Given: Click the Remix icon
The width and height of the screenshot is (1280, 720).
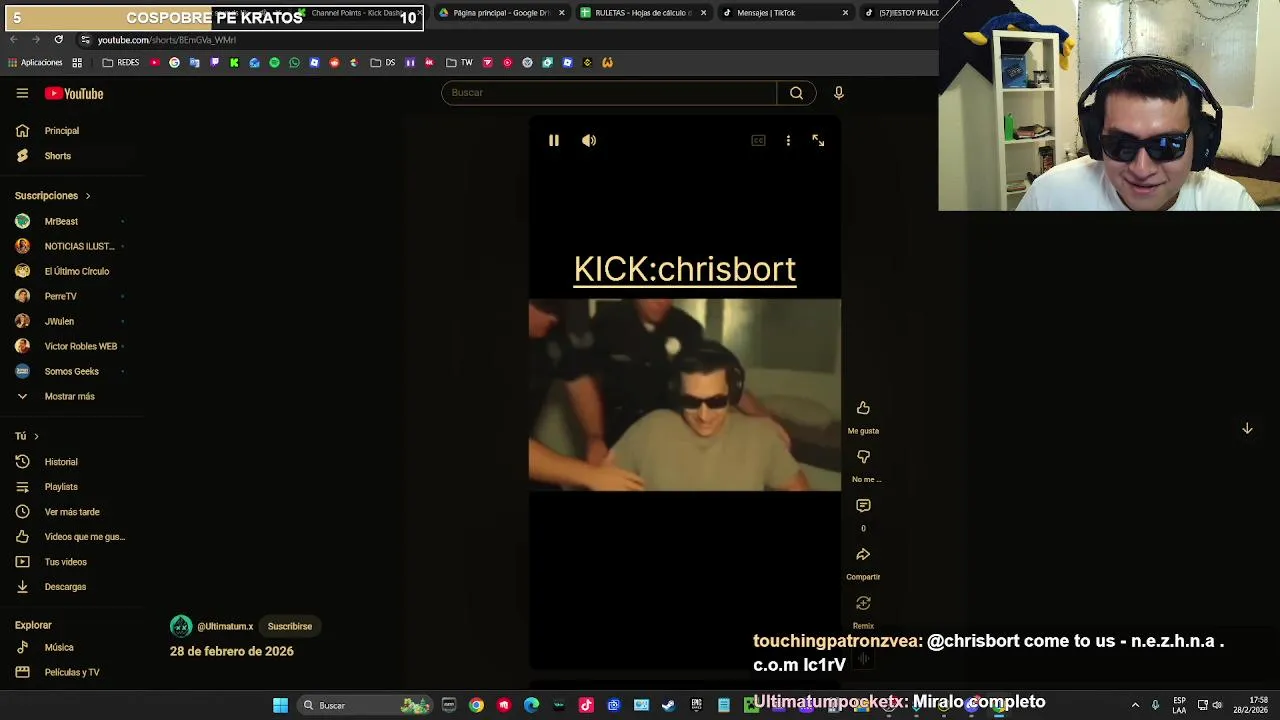Looking at the screenshot, I should tap(863, 603).
